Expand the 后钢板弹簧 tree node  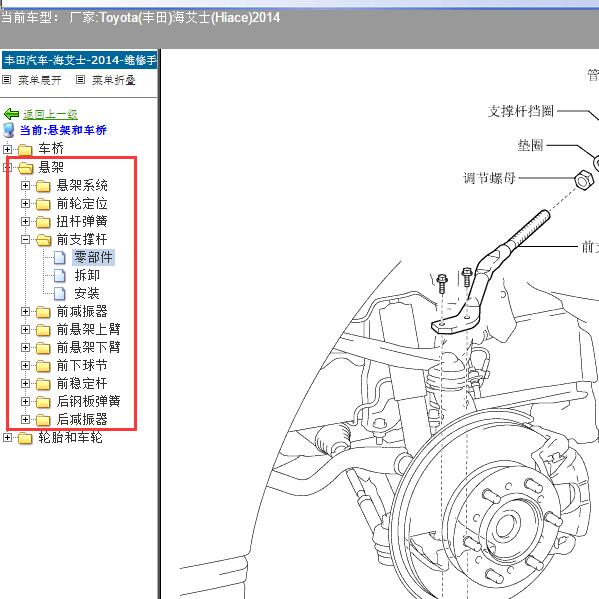click(25, 401)
